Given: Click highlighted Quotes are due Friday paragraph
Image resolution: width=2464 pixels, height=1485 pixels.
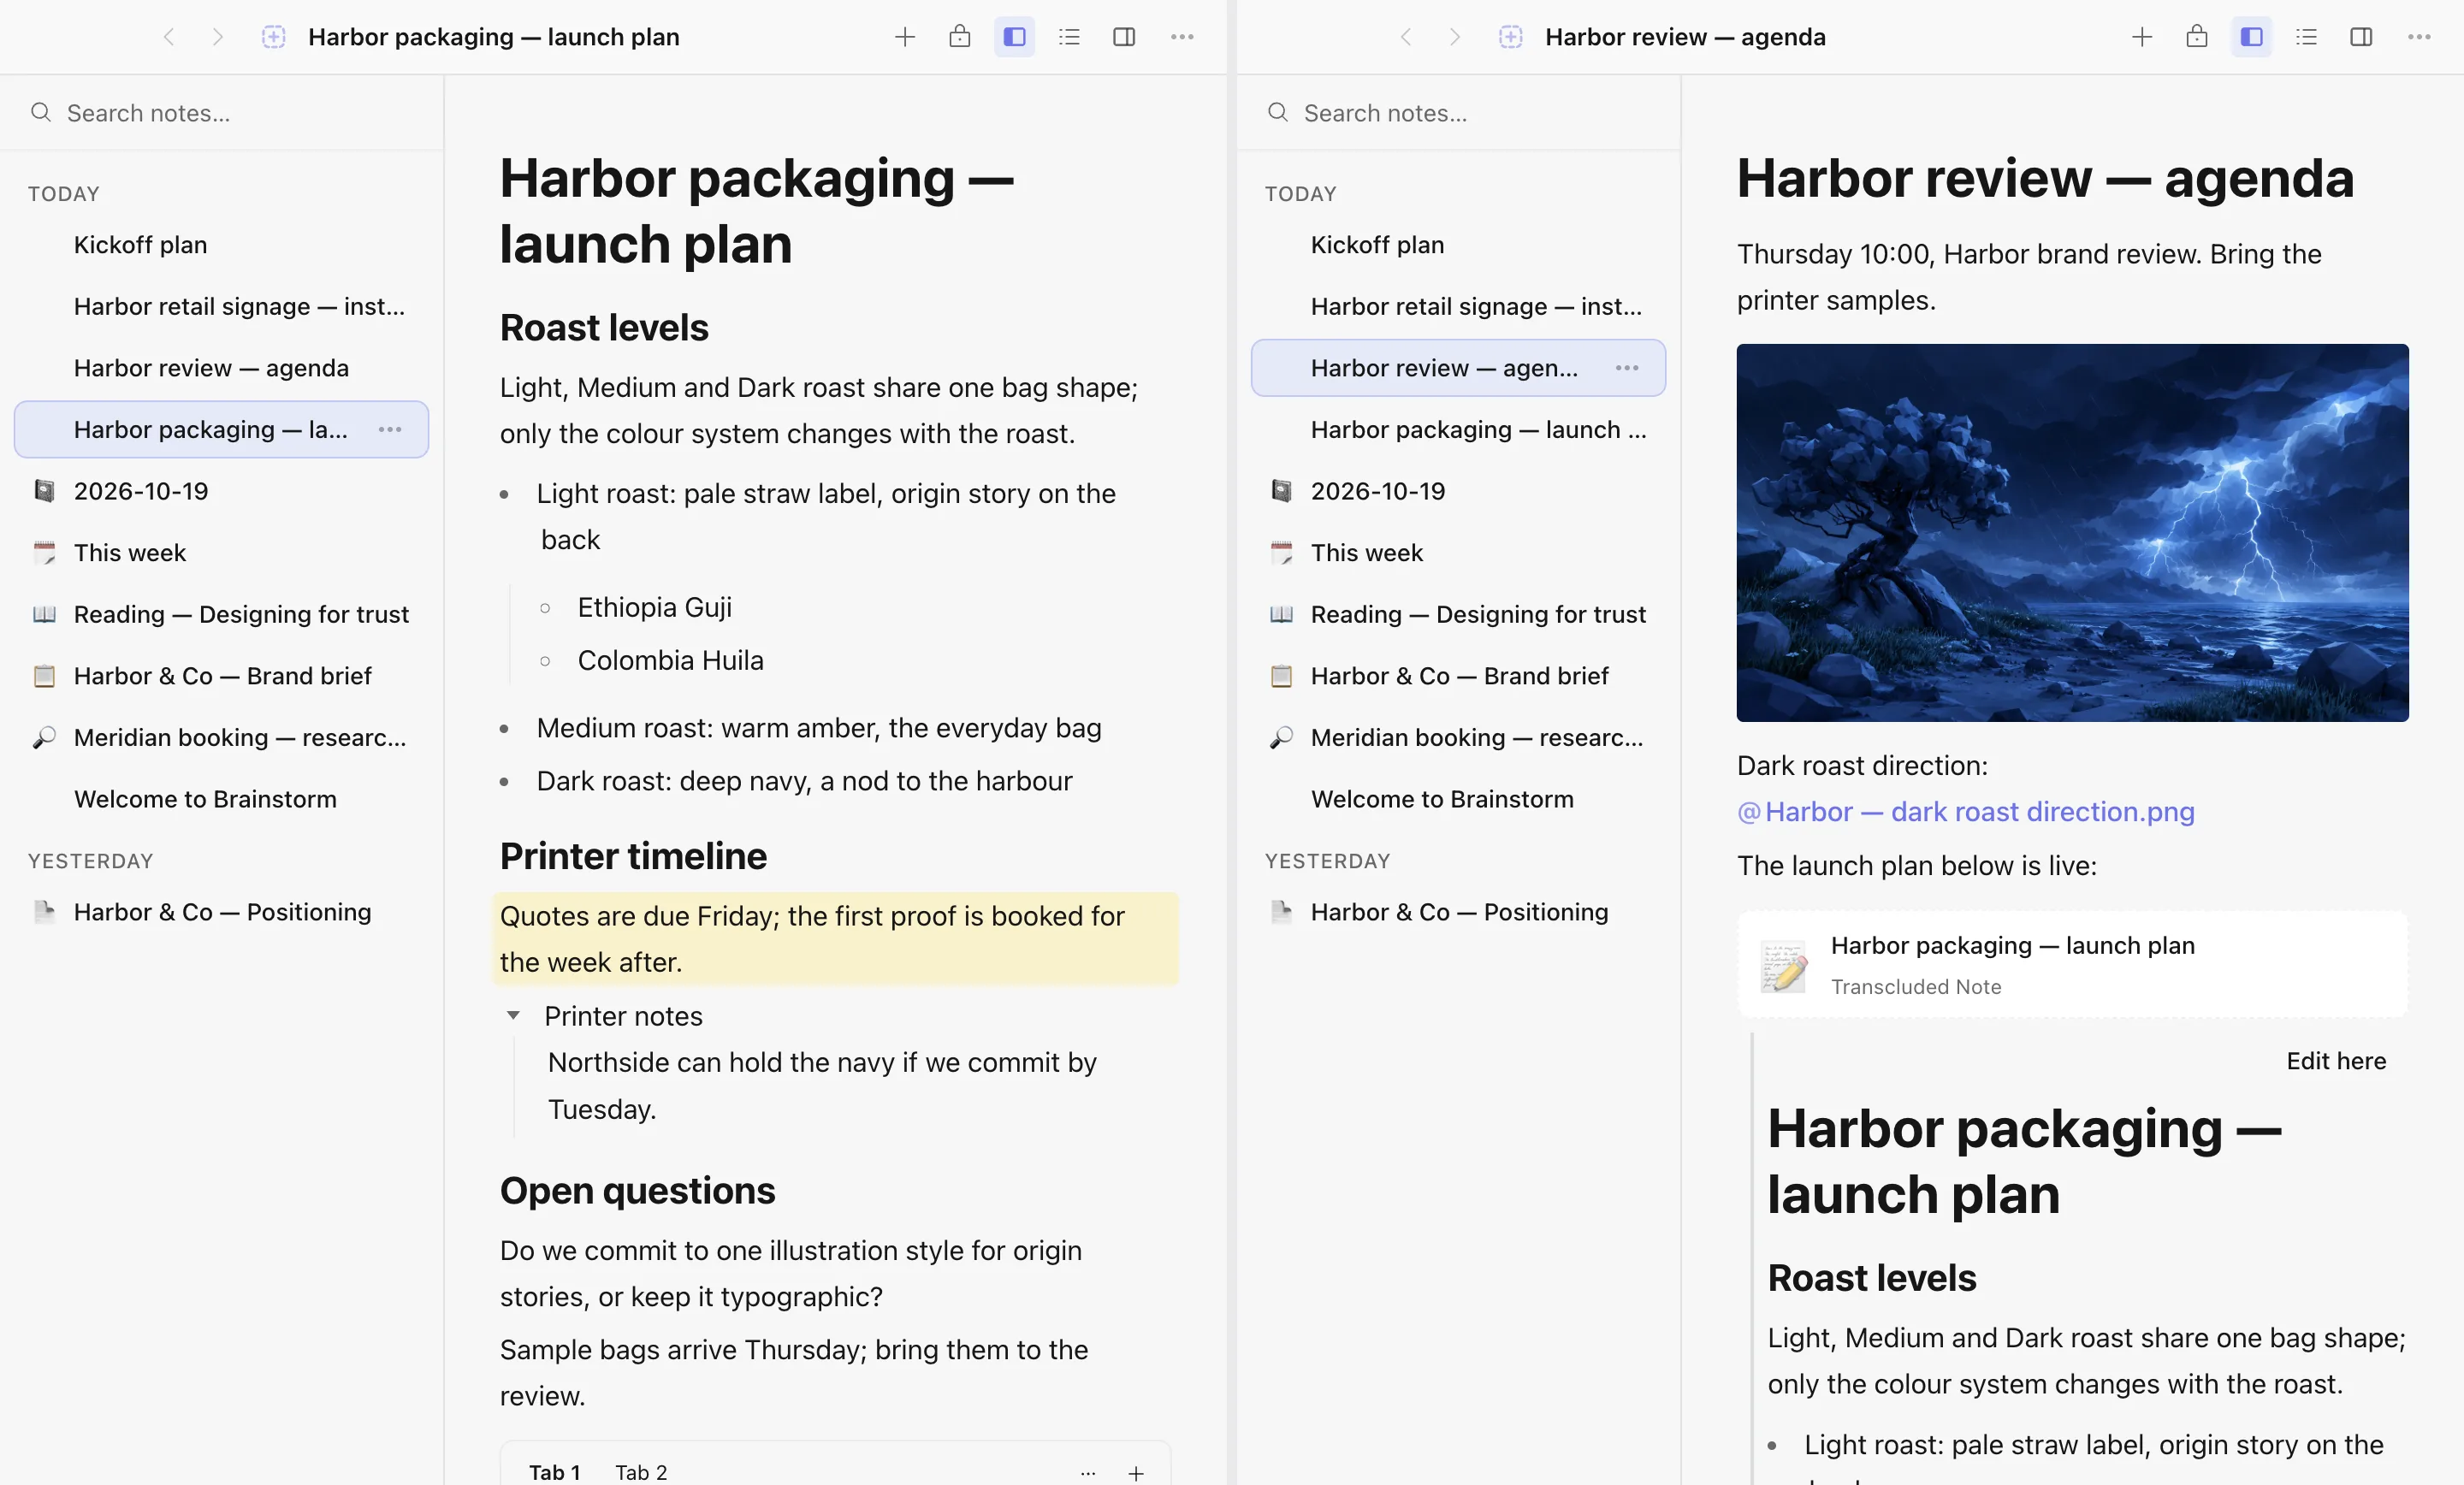Looking at the screenshot, I should pos(835,939).
